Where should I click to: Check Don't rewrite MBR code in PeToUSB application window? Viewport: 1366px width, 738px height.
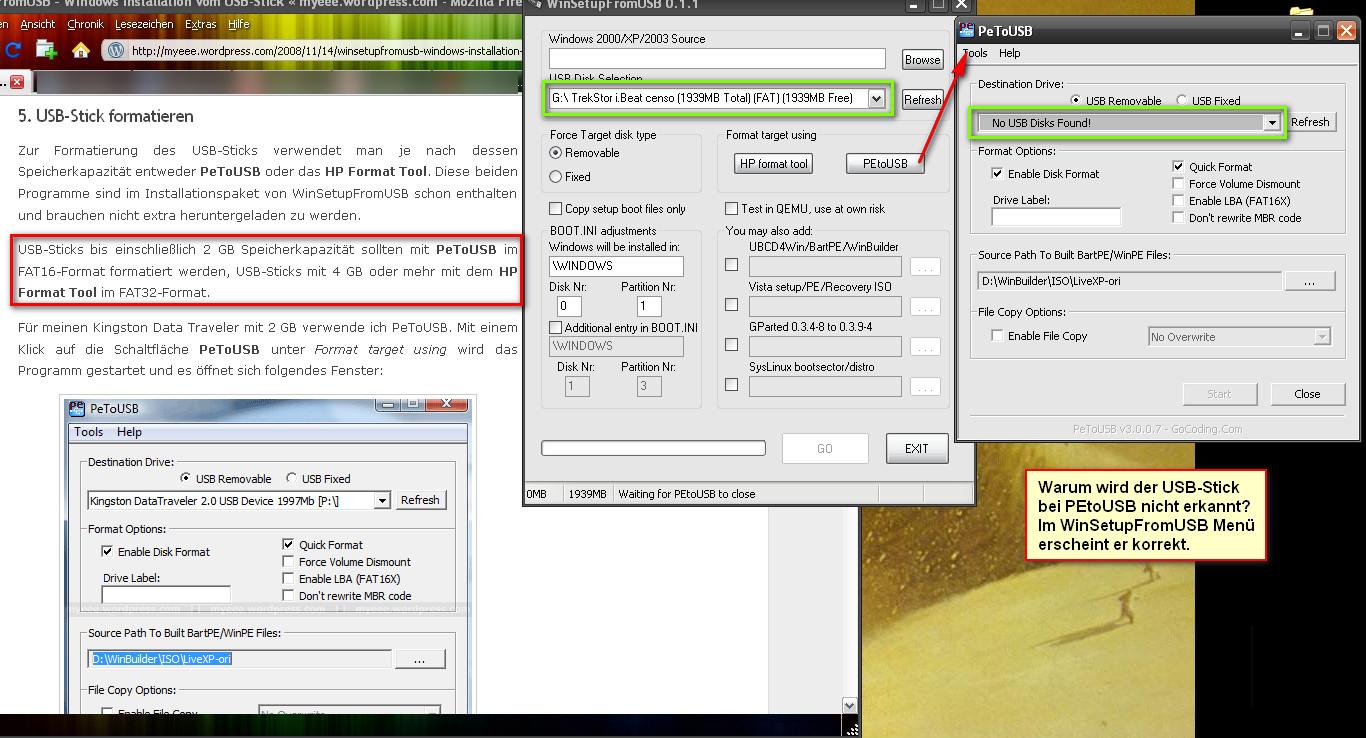(x=1178, y=218)
